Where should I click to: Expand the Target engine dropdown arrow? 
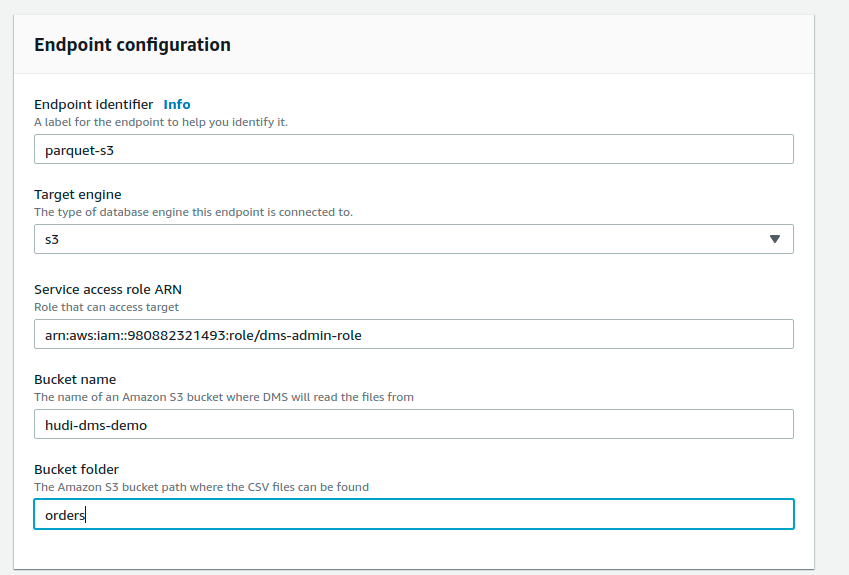tap(775, 239)
